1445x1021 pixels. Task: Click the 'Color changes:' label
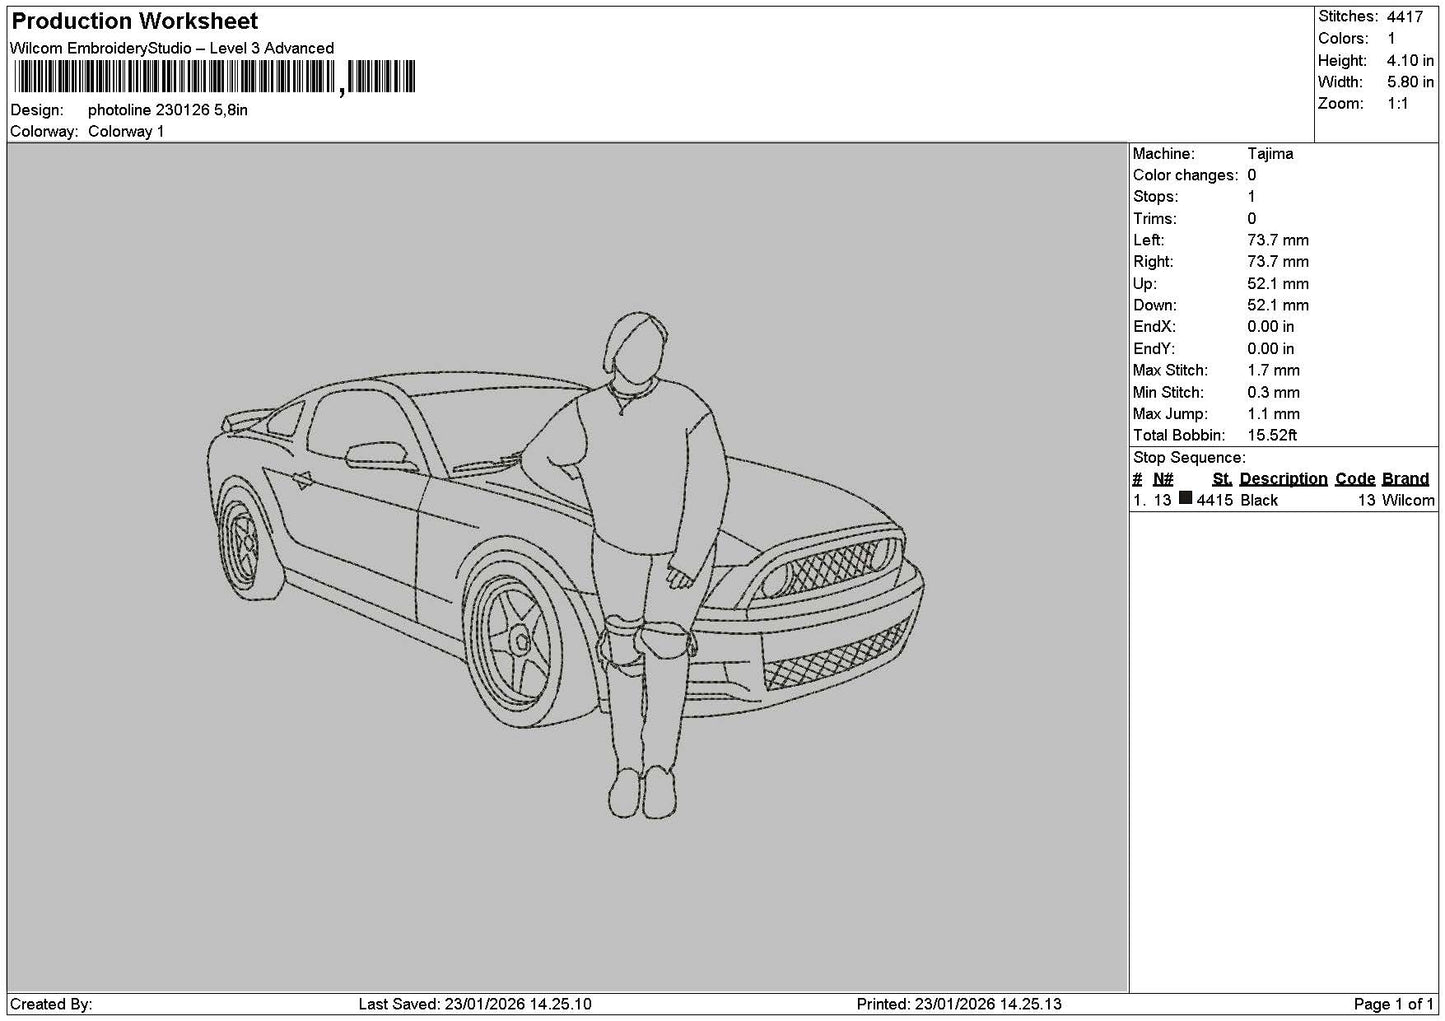pyautogui.click(x=1185, y=175)
